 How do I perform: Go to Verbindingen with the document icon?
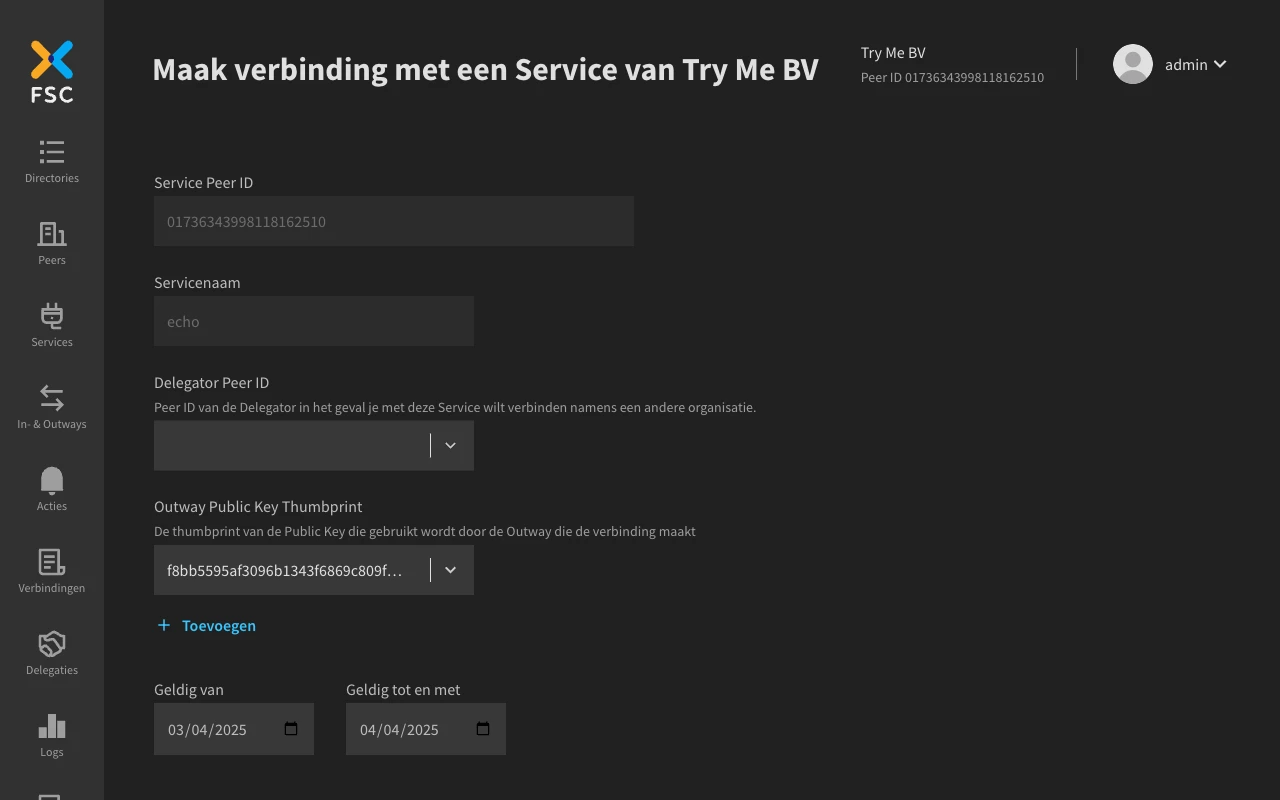coord(51,562)
